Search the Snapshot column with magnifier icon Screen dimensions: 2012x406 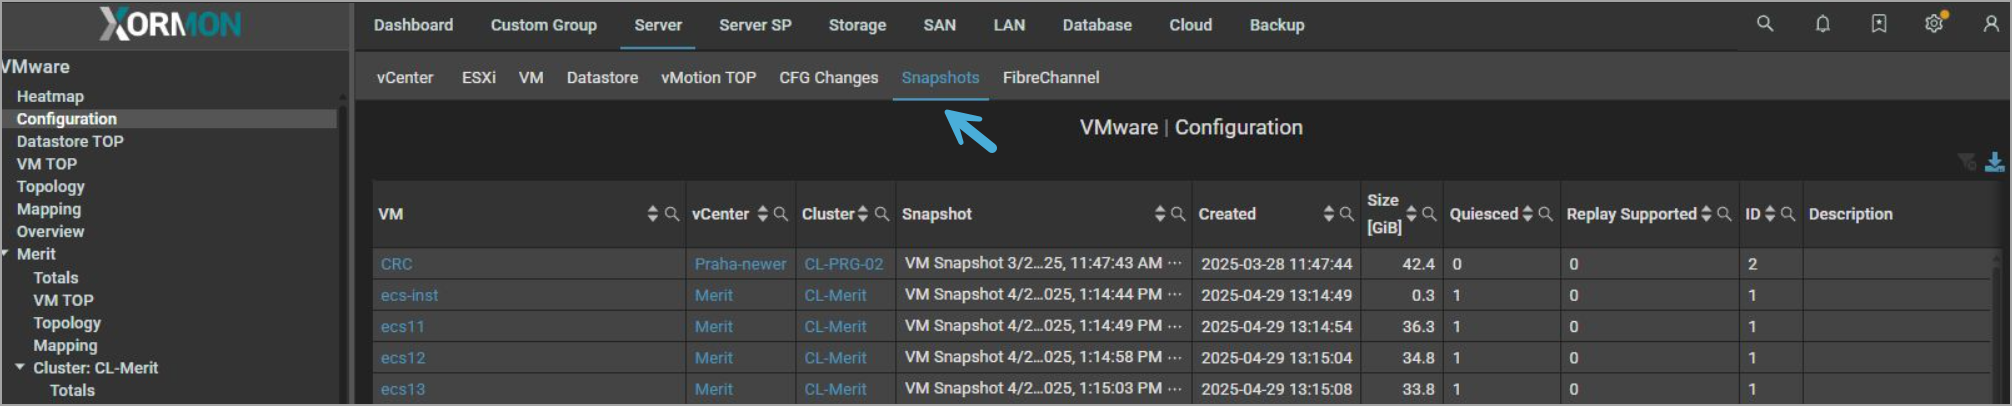pos(1178,214)
